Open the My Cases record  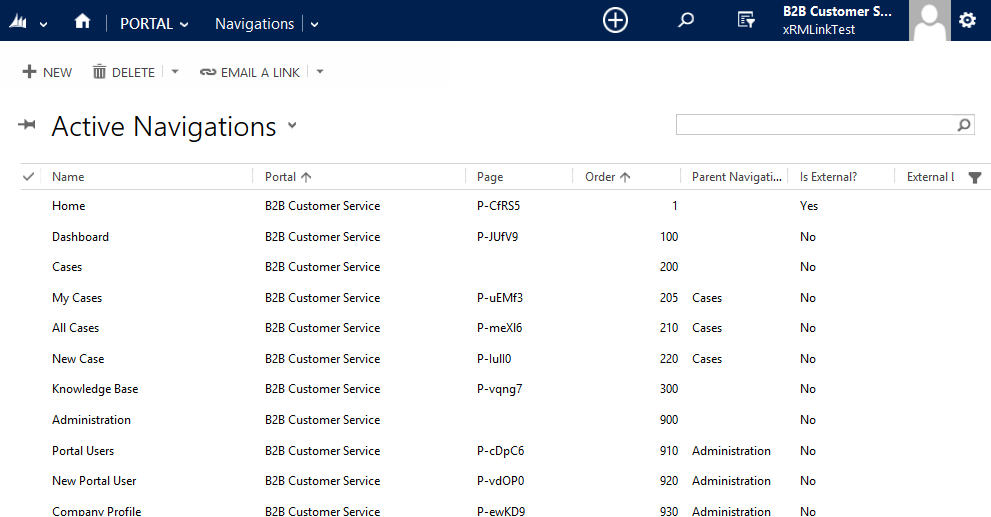click(x=76, y=298)
